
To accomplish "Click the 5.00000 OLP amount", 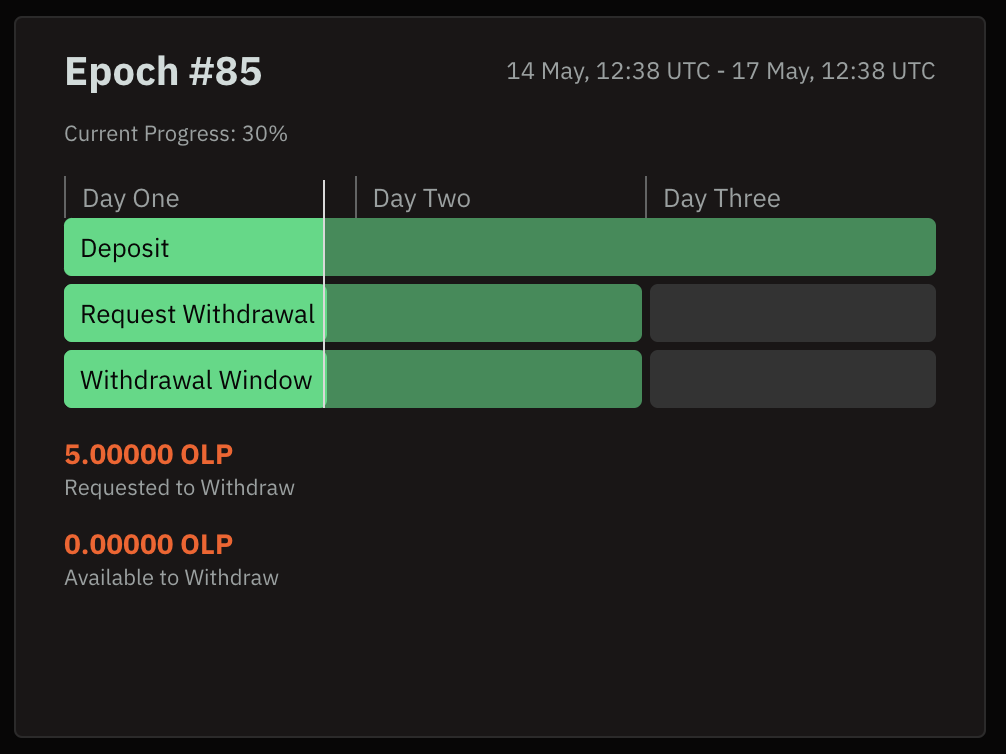I will (149, 454).
